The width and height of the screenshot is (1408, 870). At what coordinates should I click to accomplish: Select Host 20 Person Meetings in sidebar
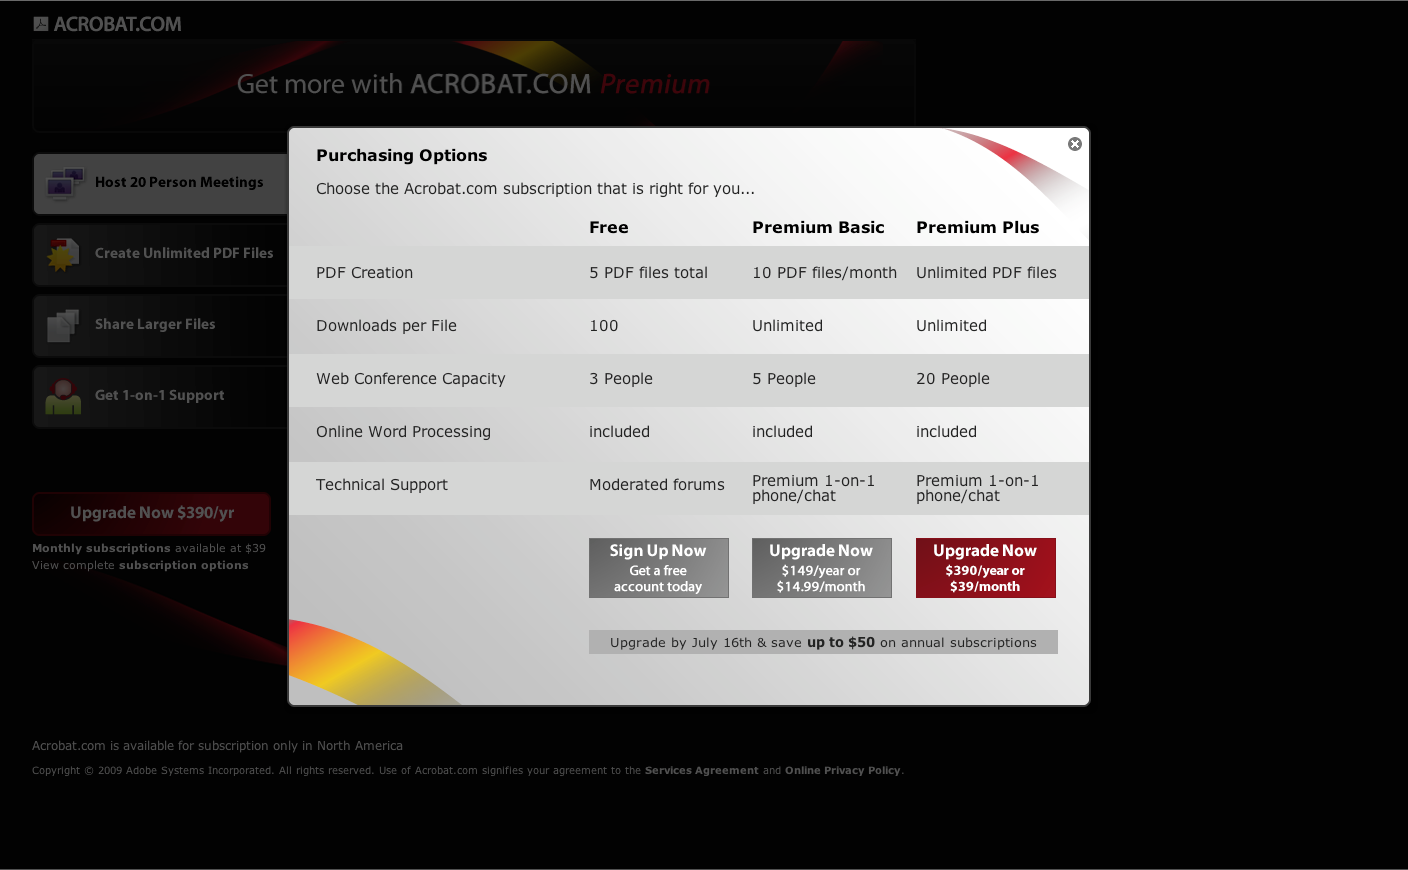click(180, 182)
